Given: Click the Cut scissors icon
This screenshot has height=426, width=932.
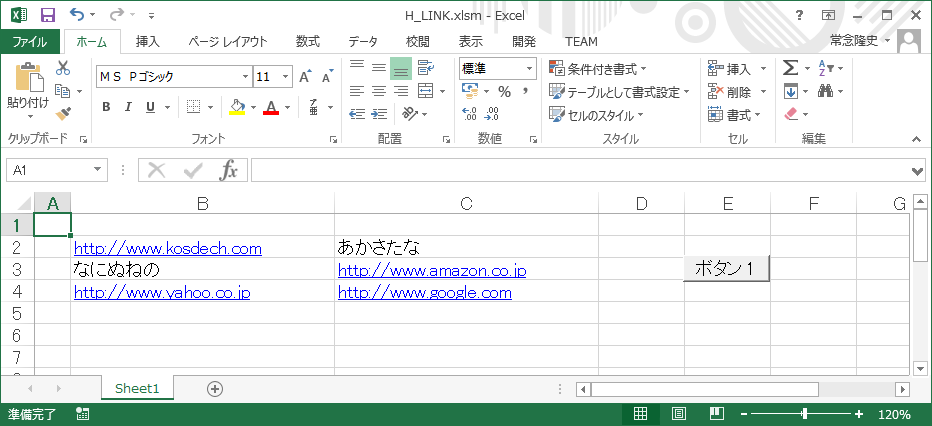Looking at the screenshot, I should pyautogui.click(x=63, y=68).
